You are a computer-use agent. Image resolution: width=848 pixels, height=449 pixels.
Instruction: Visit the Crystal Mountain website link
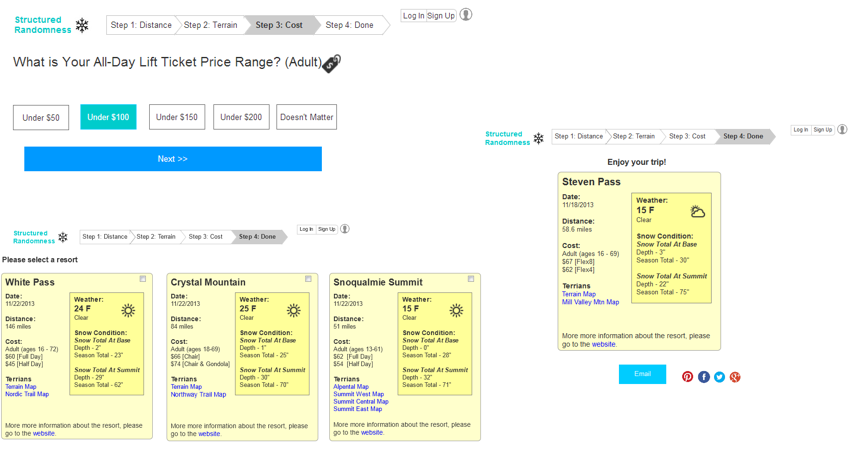[209, 433]
